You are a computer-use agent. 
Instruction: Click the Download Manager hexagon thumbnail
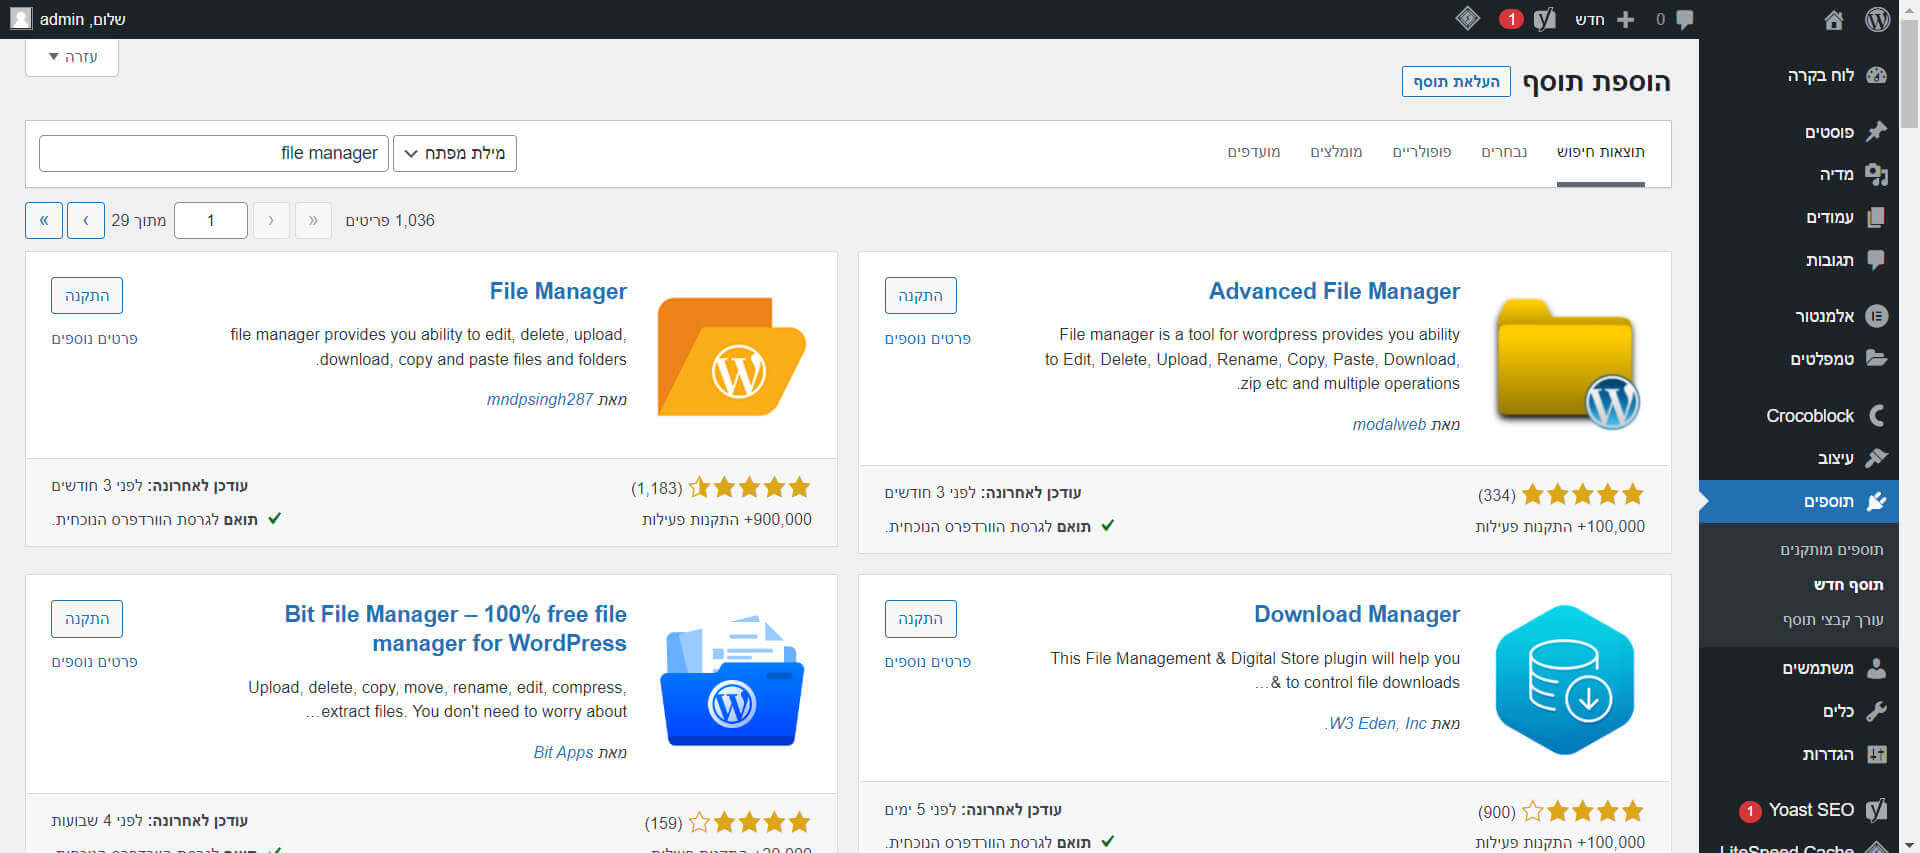(x=1565, y=680)
